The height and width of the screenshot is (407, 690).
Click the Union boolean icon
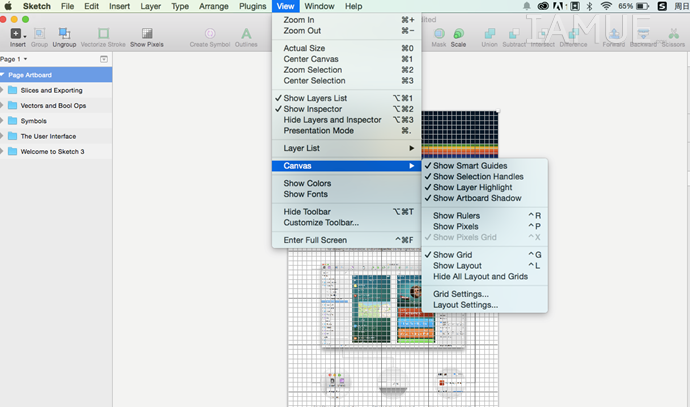pos(489,33)
